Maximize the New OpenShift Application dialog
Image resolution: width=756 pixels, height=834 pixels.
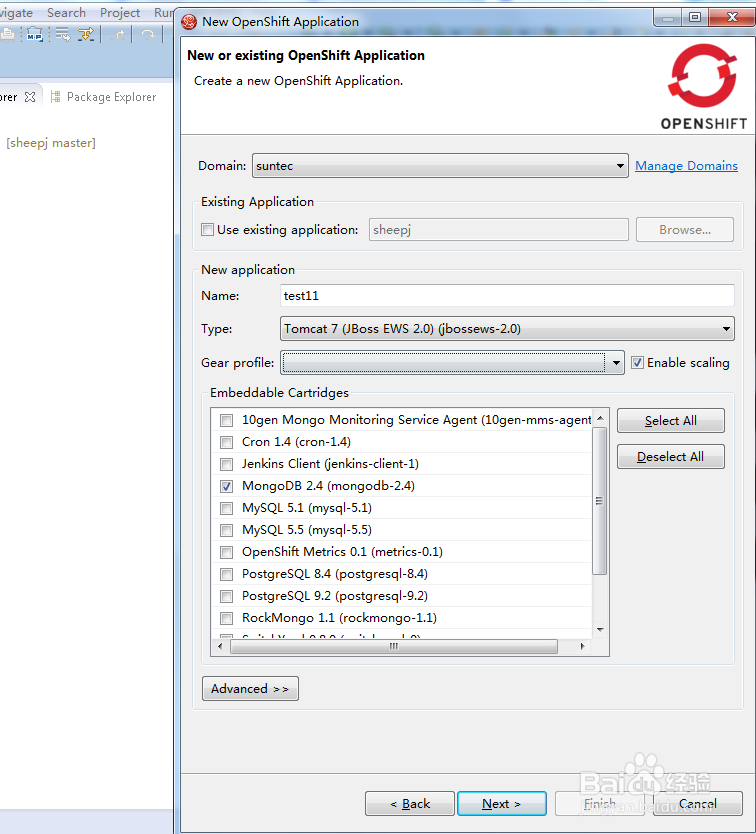(695, 17)
